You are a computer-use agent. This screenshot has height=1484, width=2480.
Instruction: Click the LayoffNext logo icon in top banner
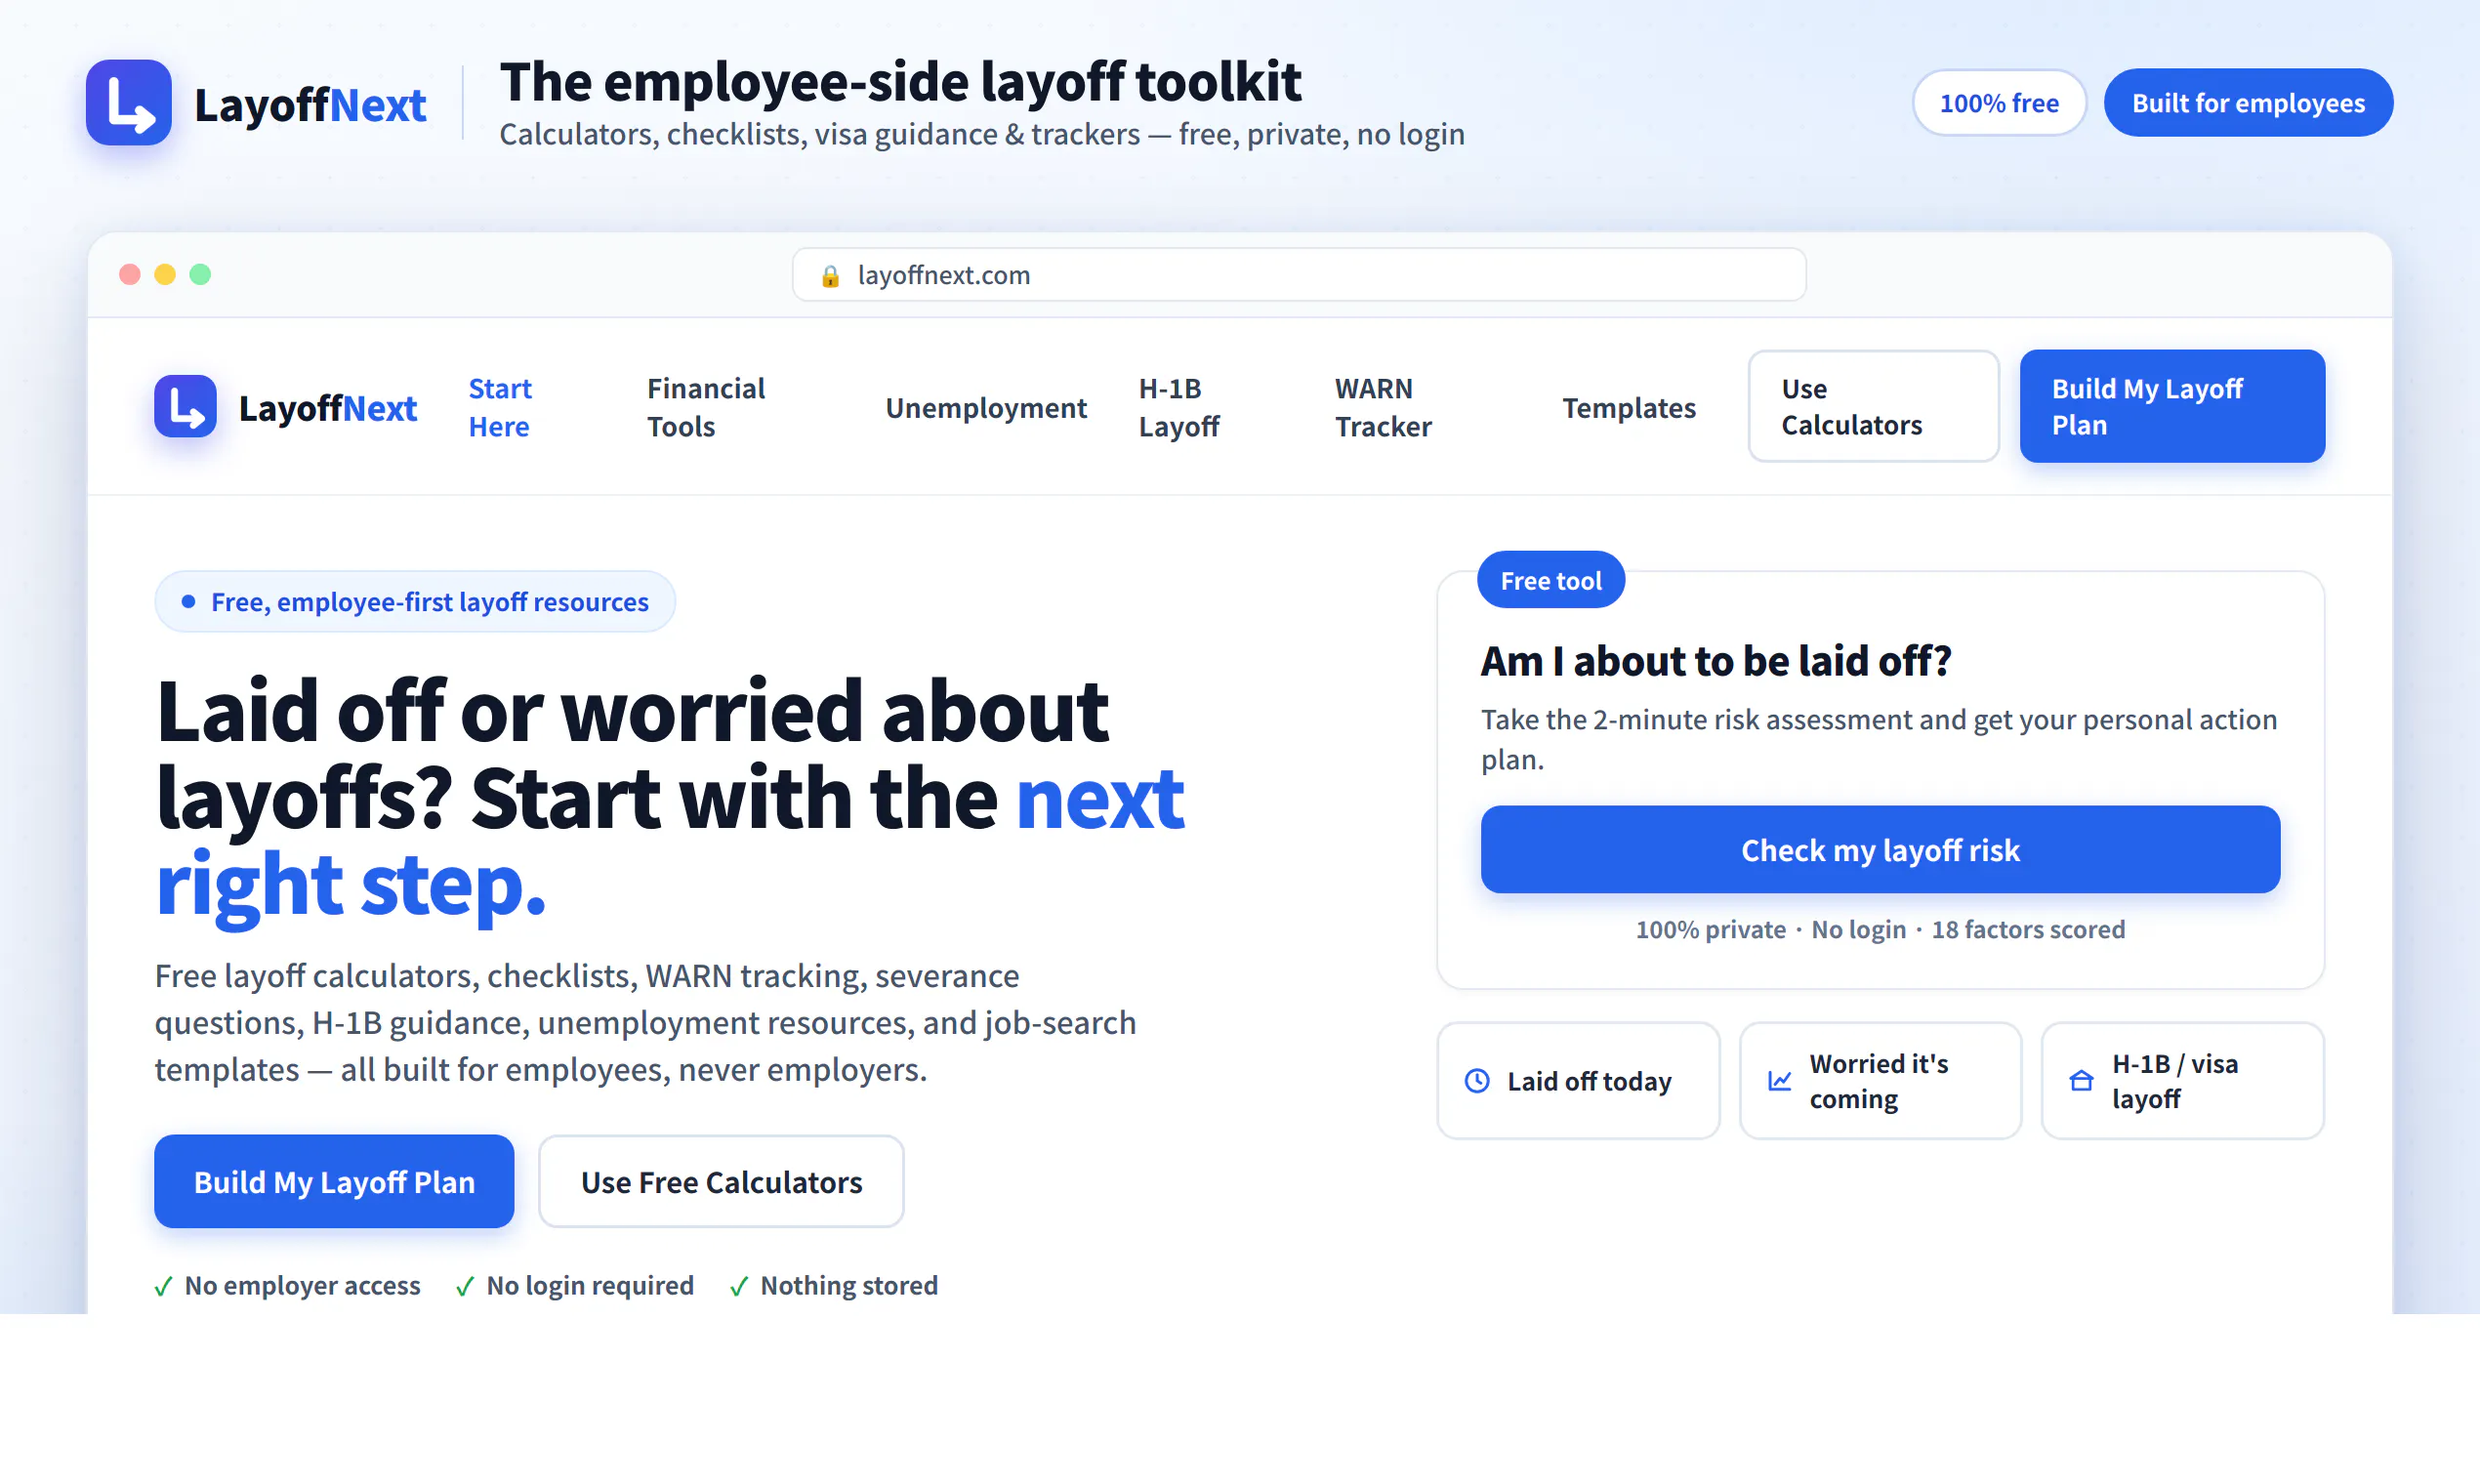point(128,102)
